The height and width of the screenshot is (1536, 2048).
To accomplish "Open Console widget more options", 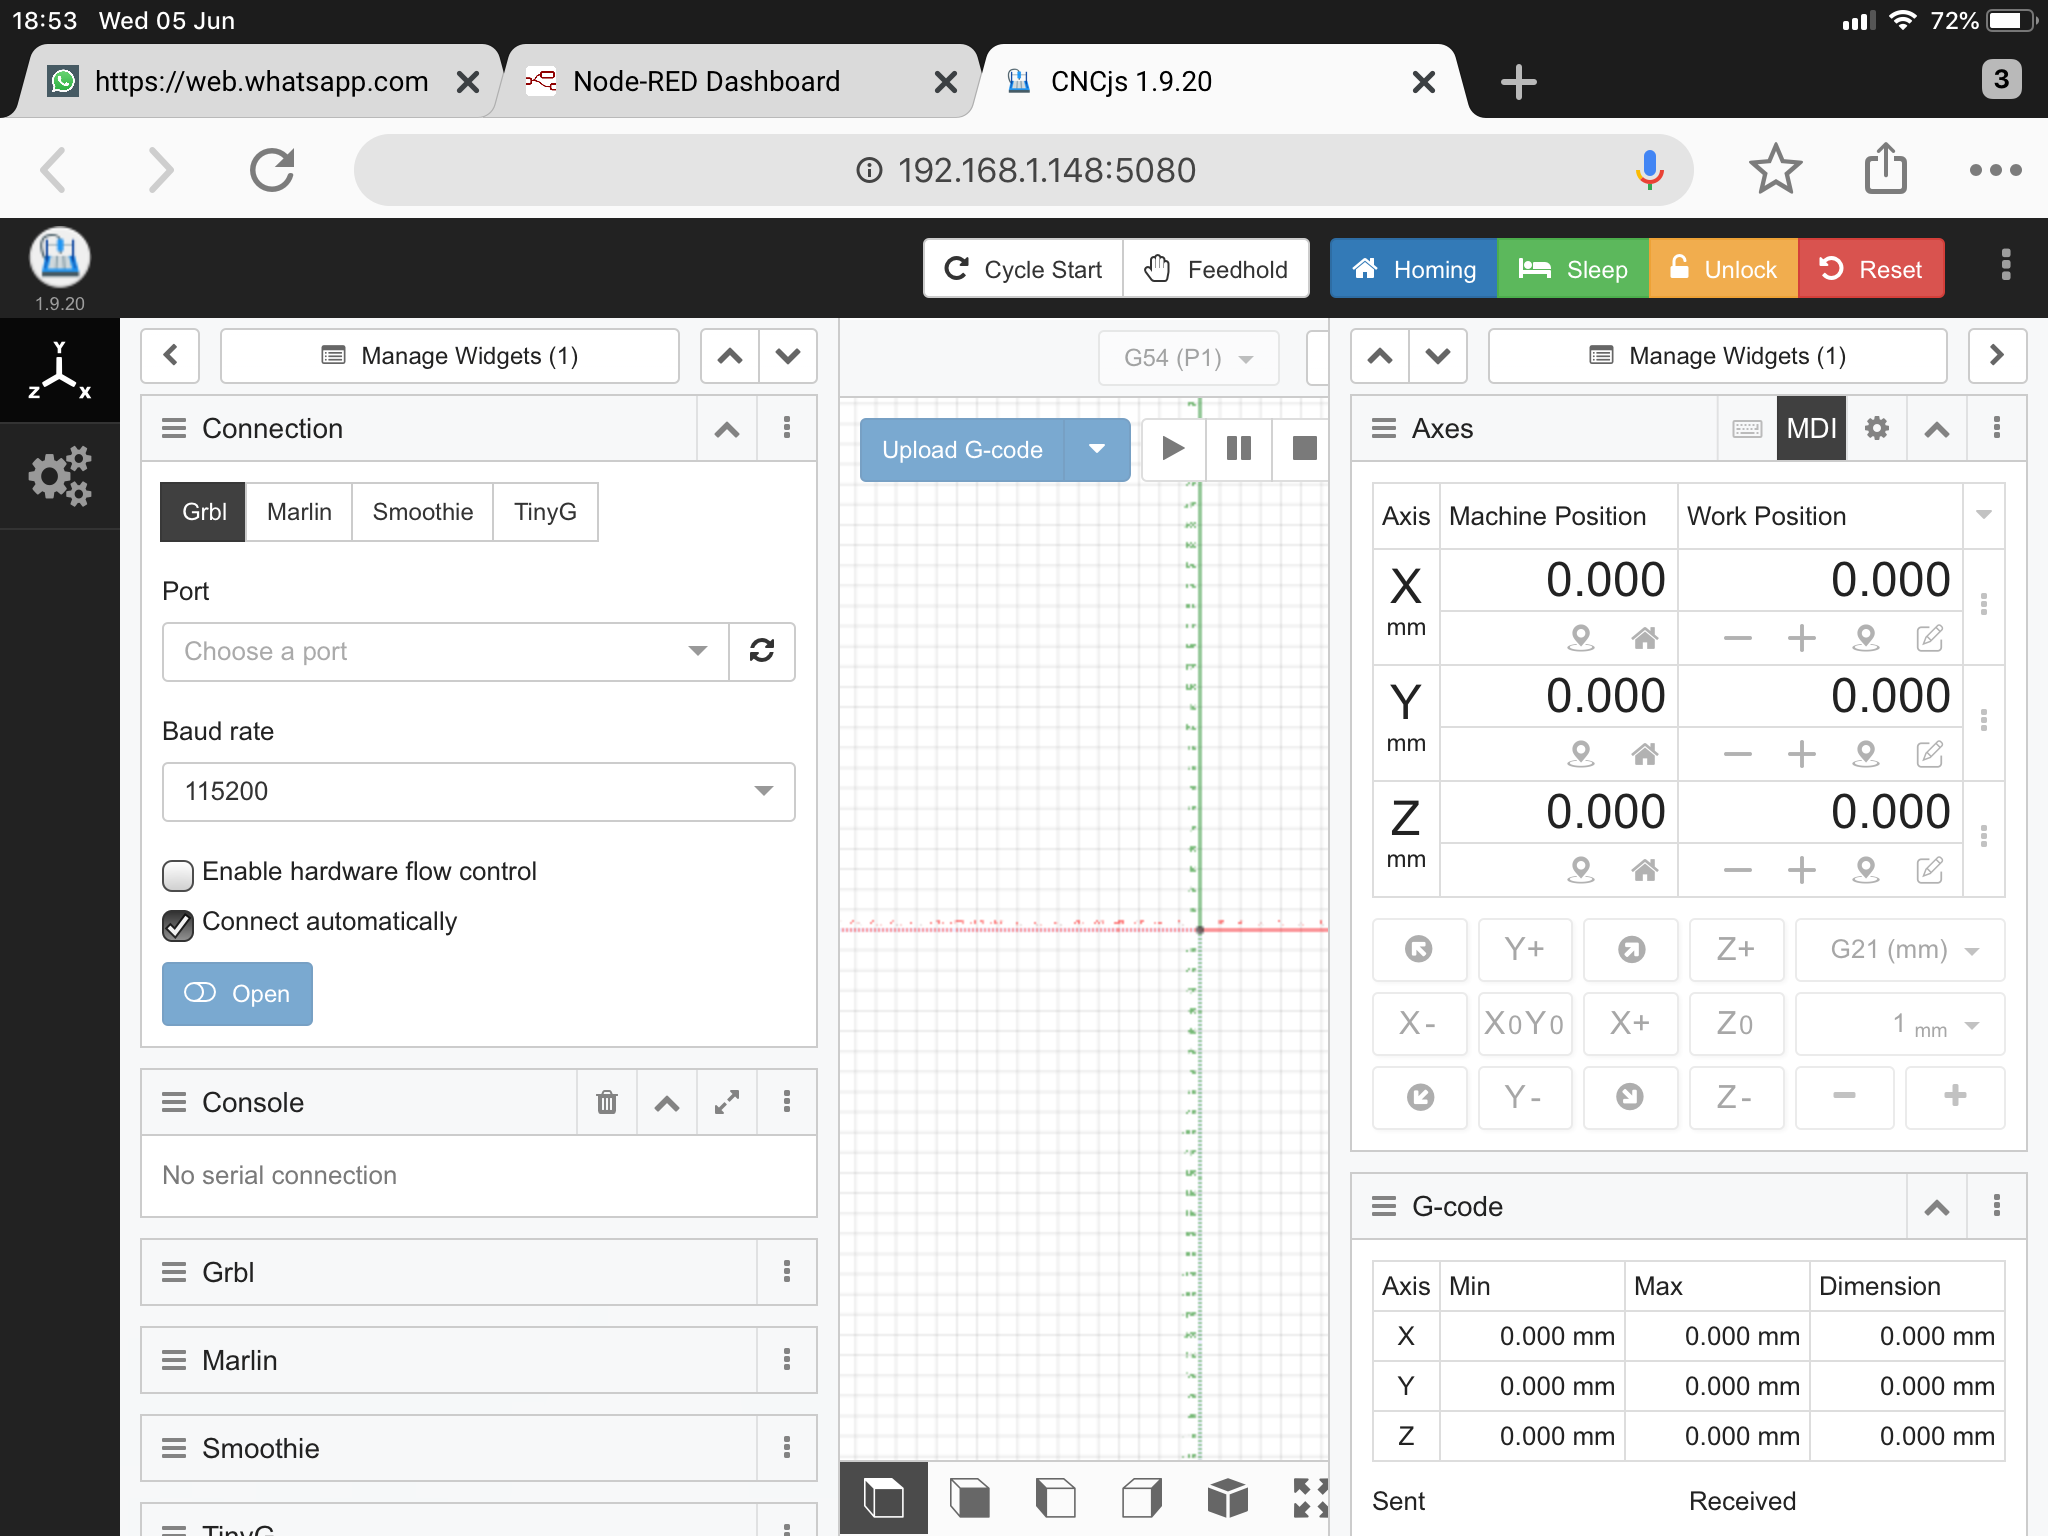I will 787,1102.
